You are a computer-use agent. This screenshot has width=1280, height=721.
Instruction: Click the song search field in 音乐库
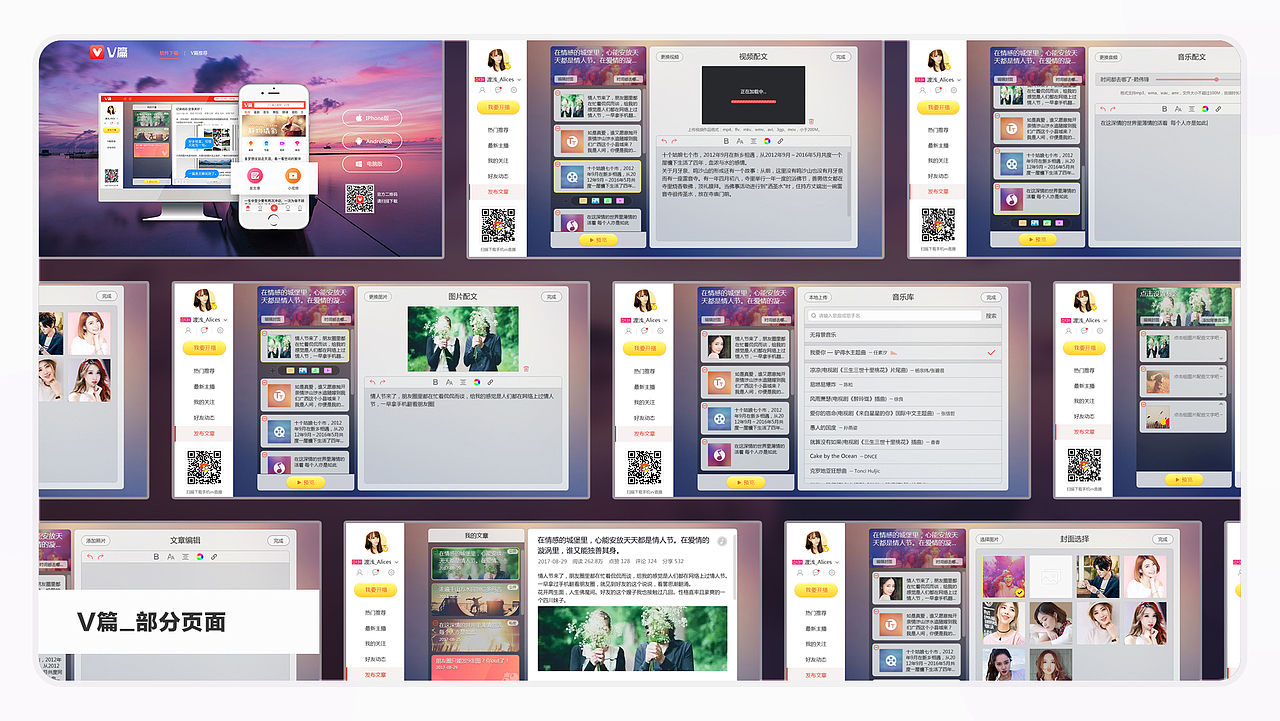pyautogui.click(x=895, y=316)
